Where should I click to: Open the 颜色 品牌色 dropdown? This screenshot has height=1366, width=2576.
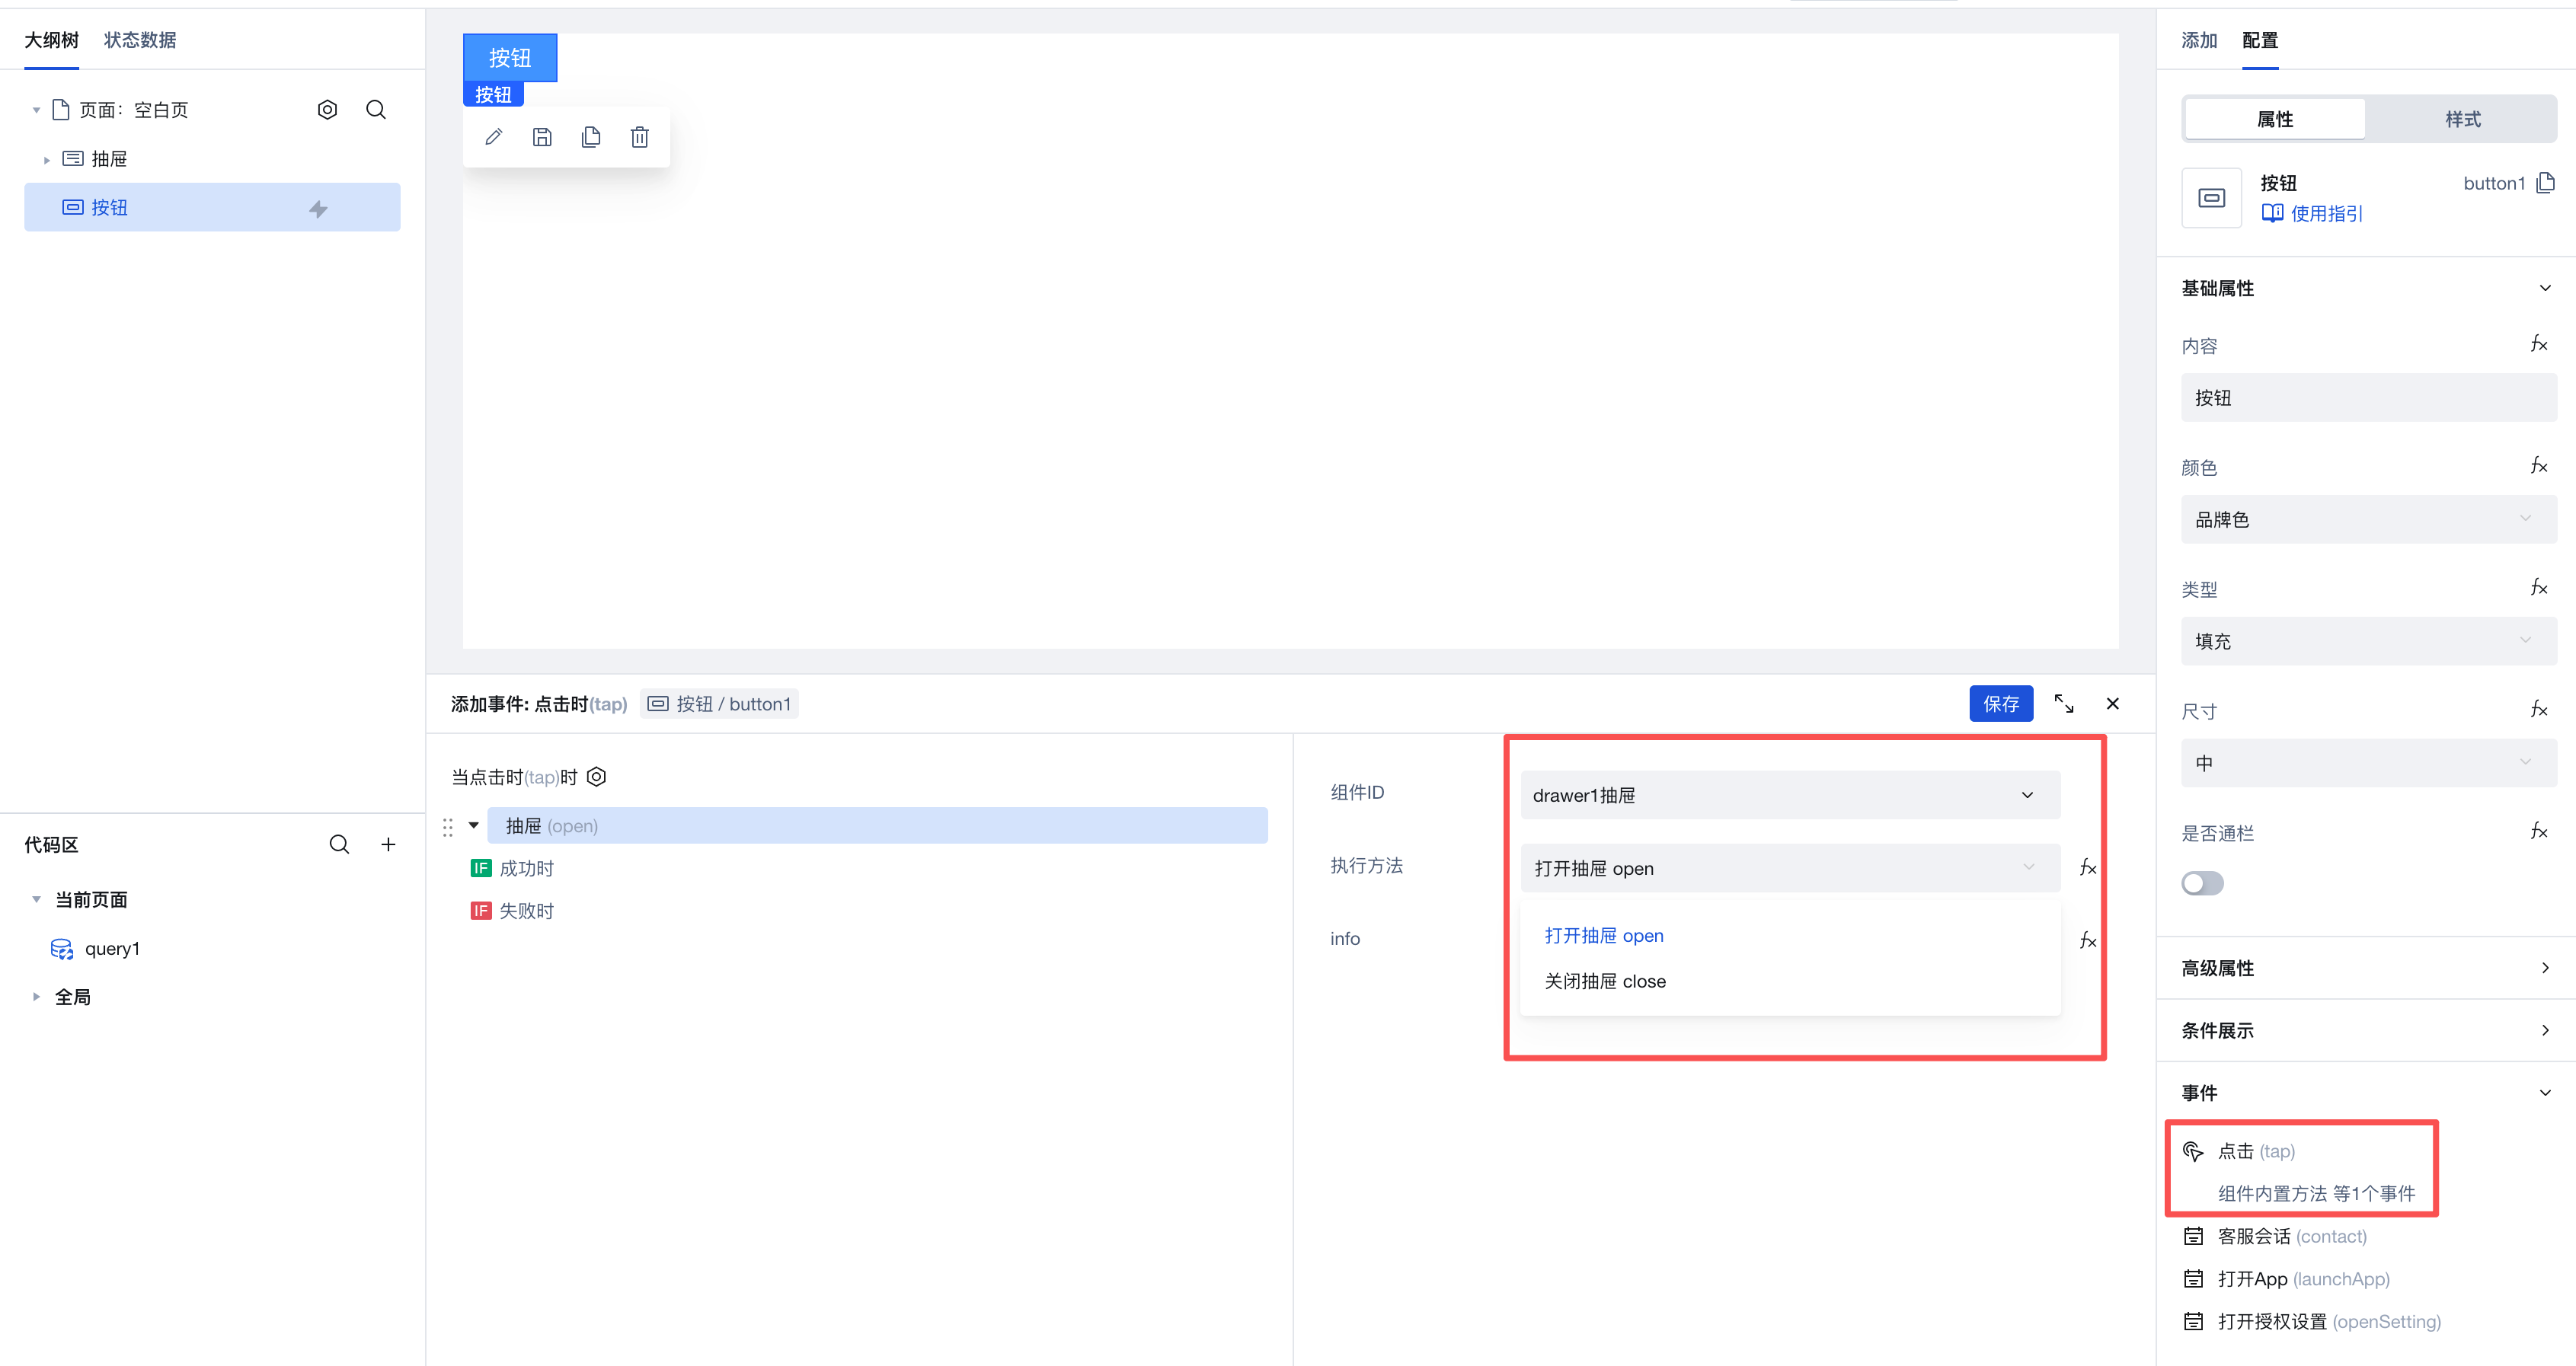click(x=2367, y=520)
